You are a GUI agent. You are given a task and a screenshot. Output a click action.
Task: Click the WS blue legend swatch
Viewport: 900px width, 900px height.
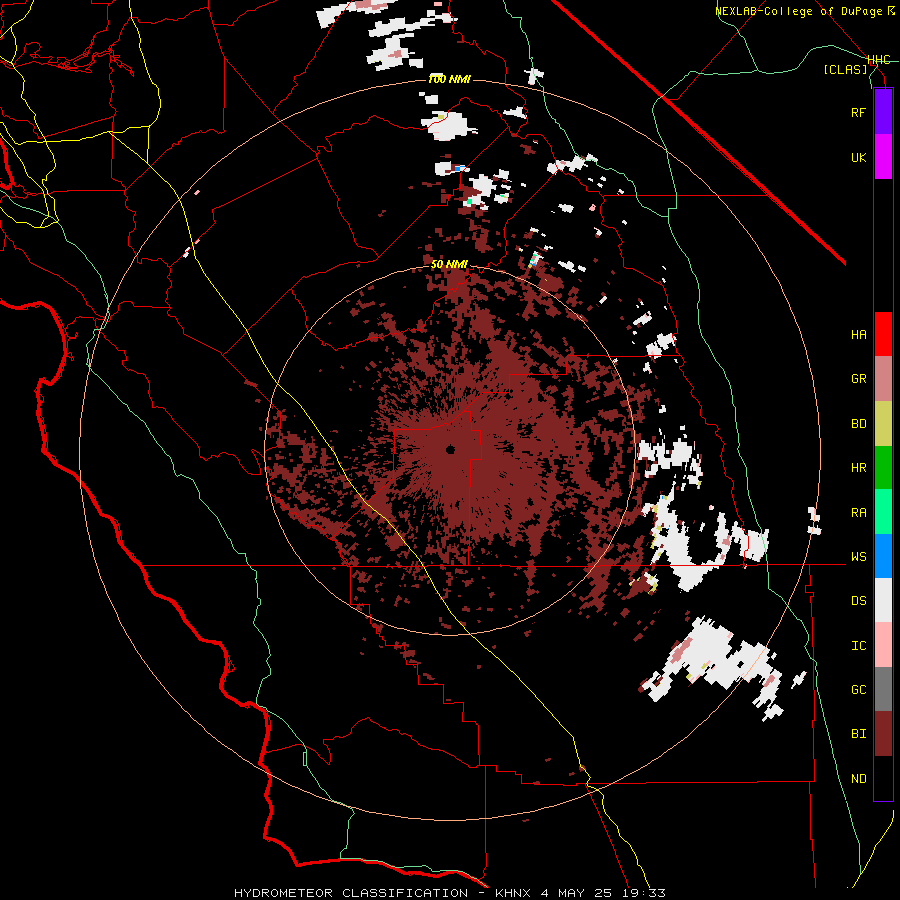(x=883, y=556)
